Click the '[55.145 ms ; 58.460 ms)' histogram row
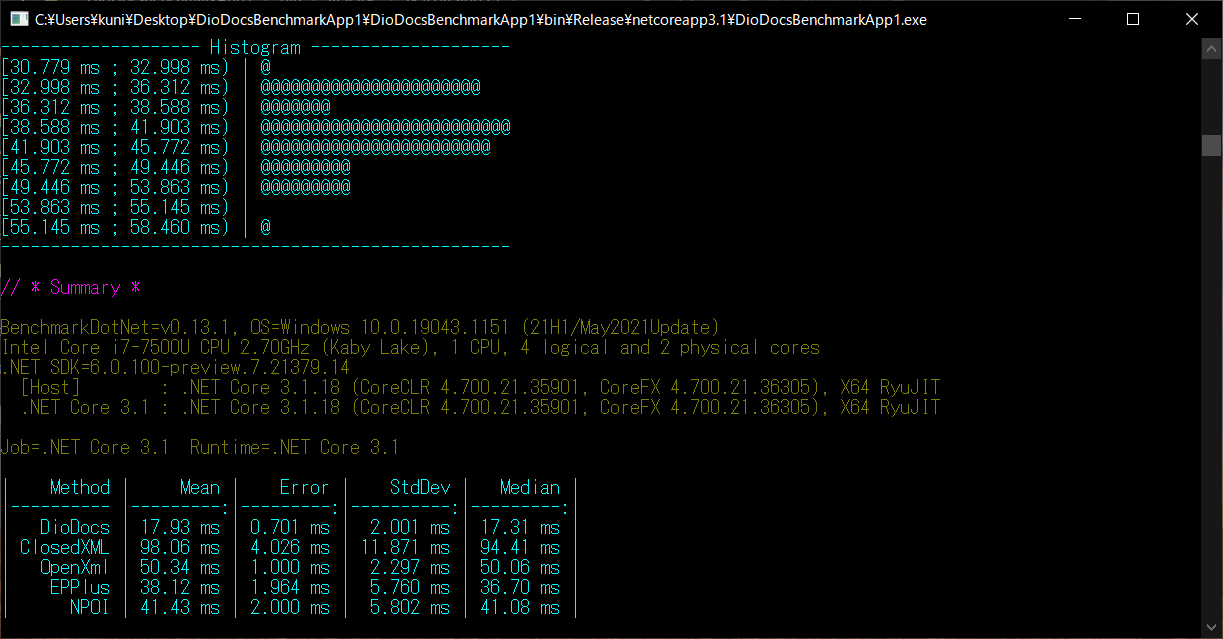Viewport: 1223px width, 639px height. pyautogui.click(x=136, y=227)
